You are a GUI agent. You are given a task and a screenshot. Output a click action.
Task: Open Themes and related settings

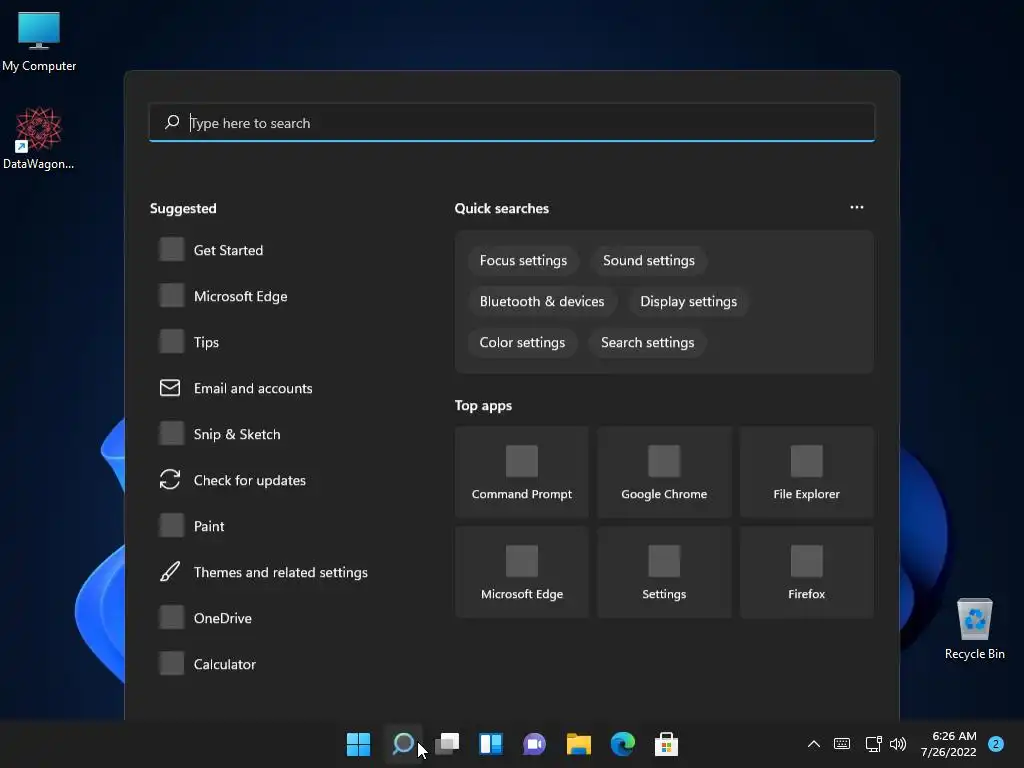coord(263,572)
